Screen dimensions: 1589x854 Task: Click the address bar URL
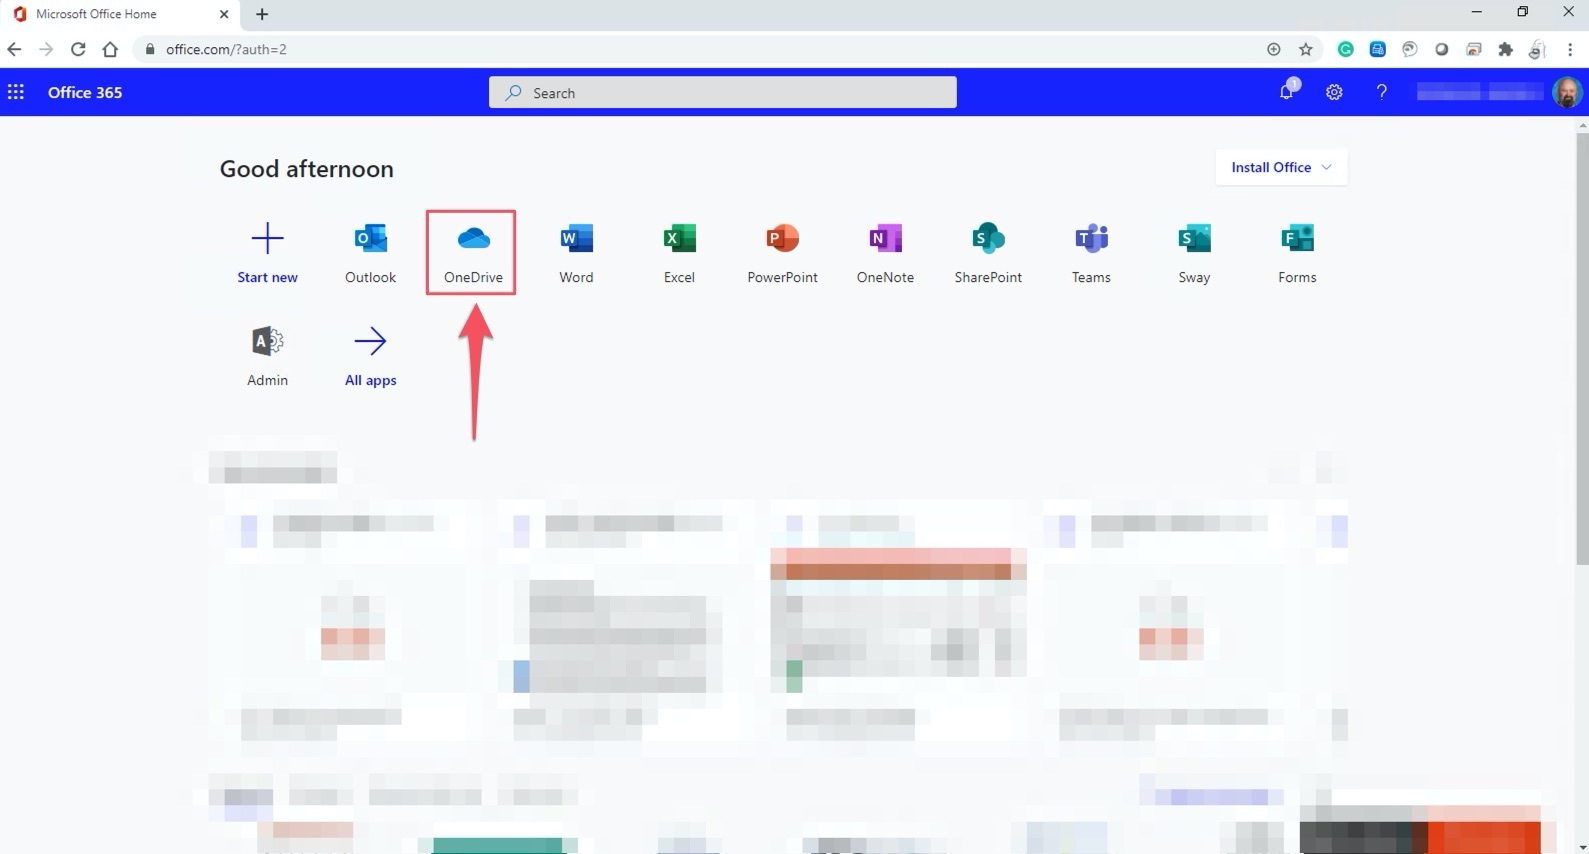[x=226, y=49]
